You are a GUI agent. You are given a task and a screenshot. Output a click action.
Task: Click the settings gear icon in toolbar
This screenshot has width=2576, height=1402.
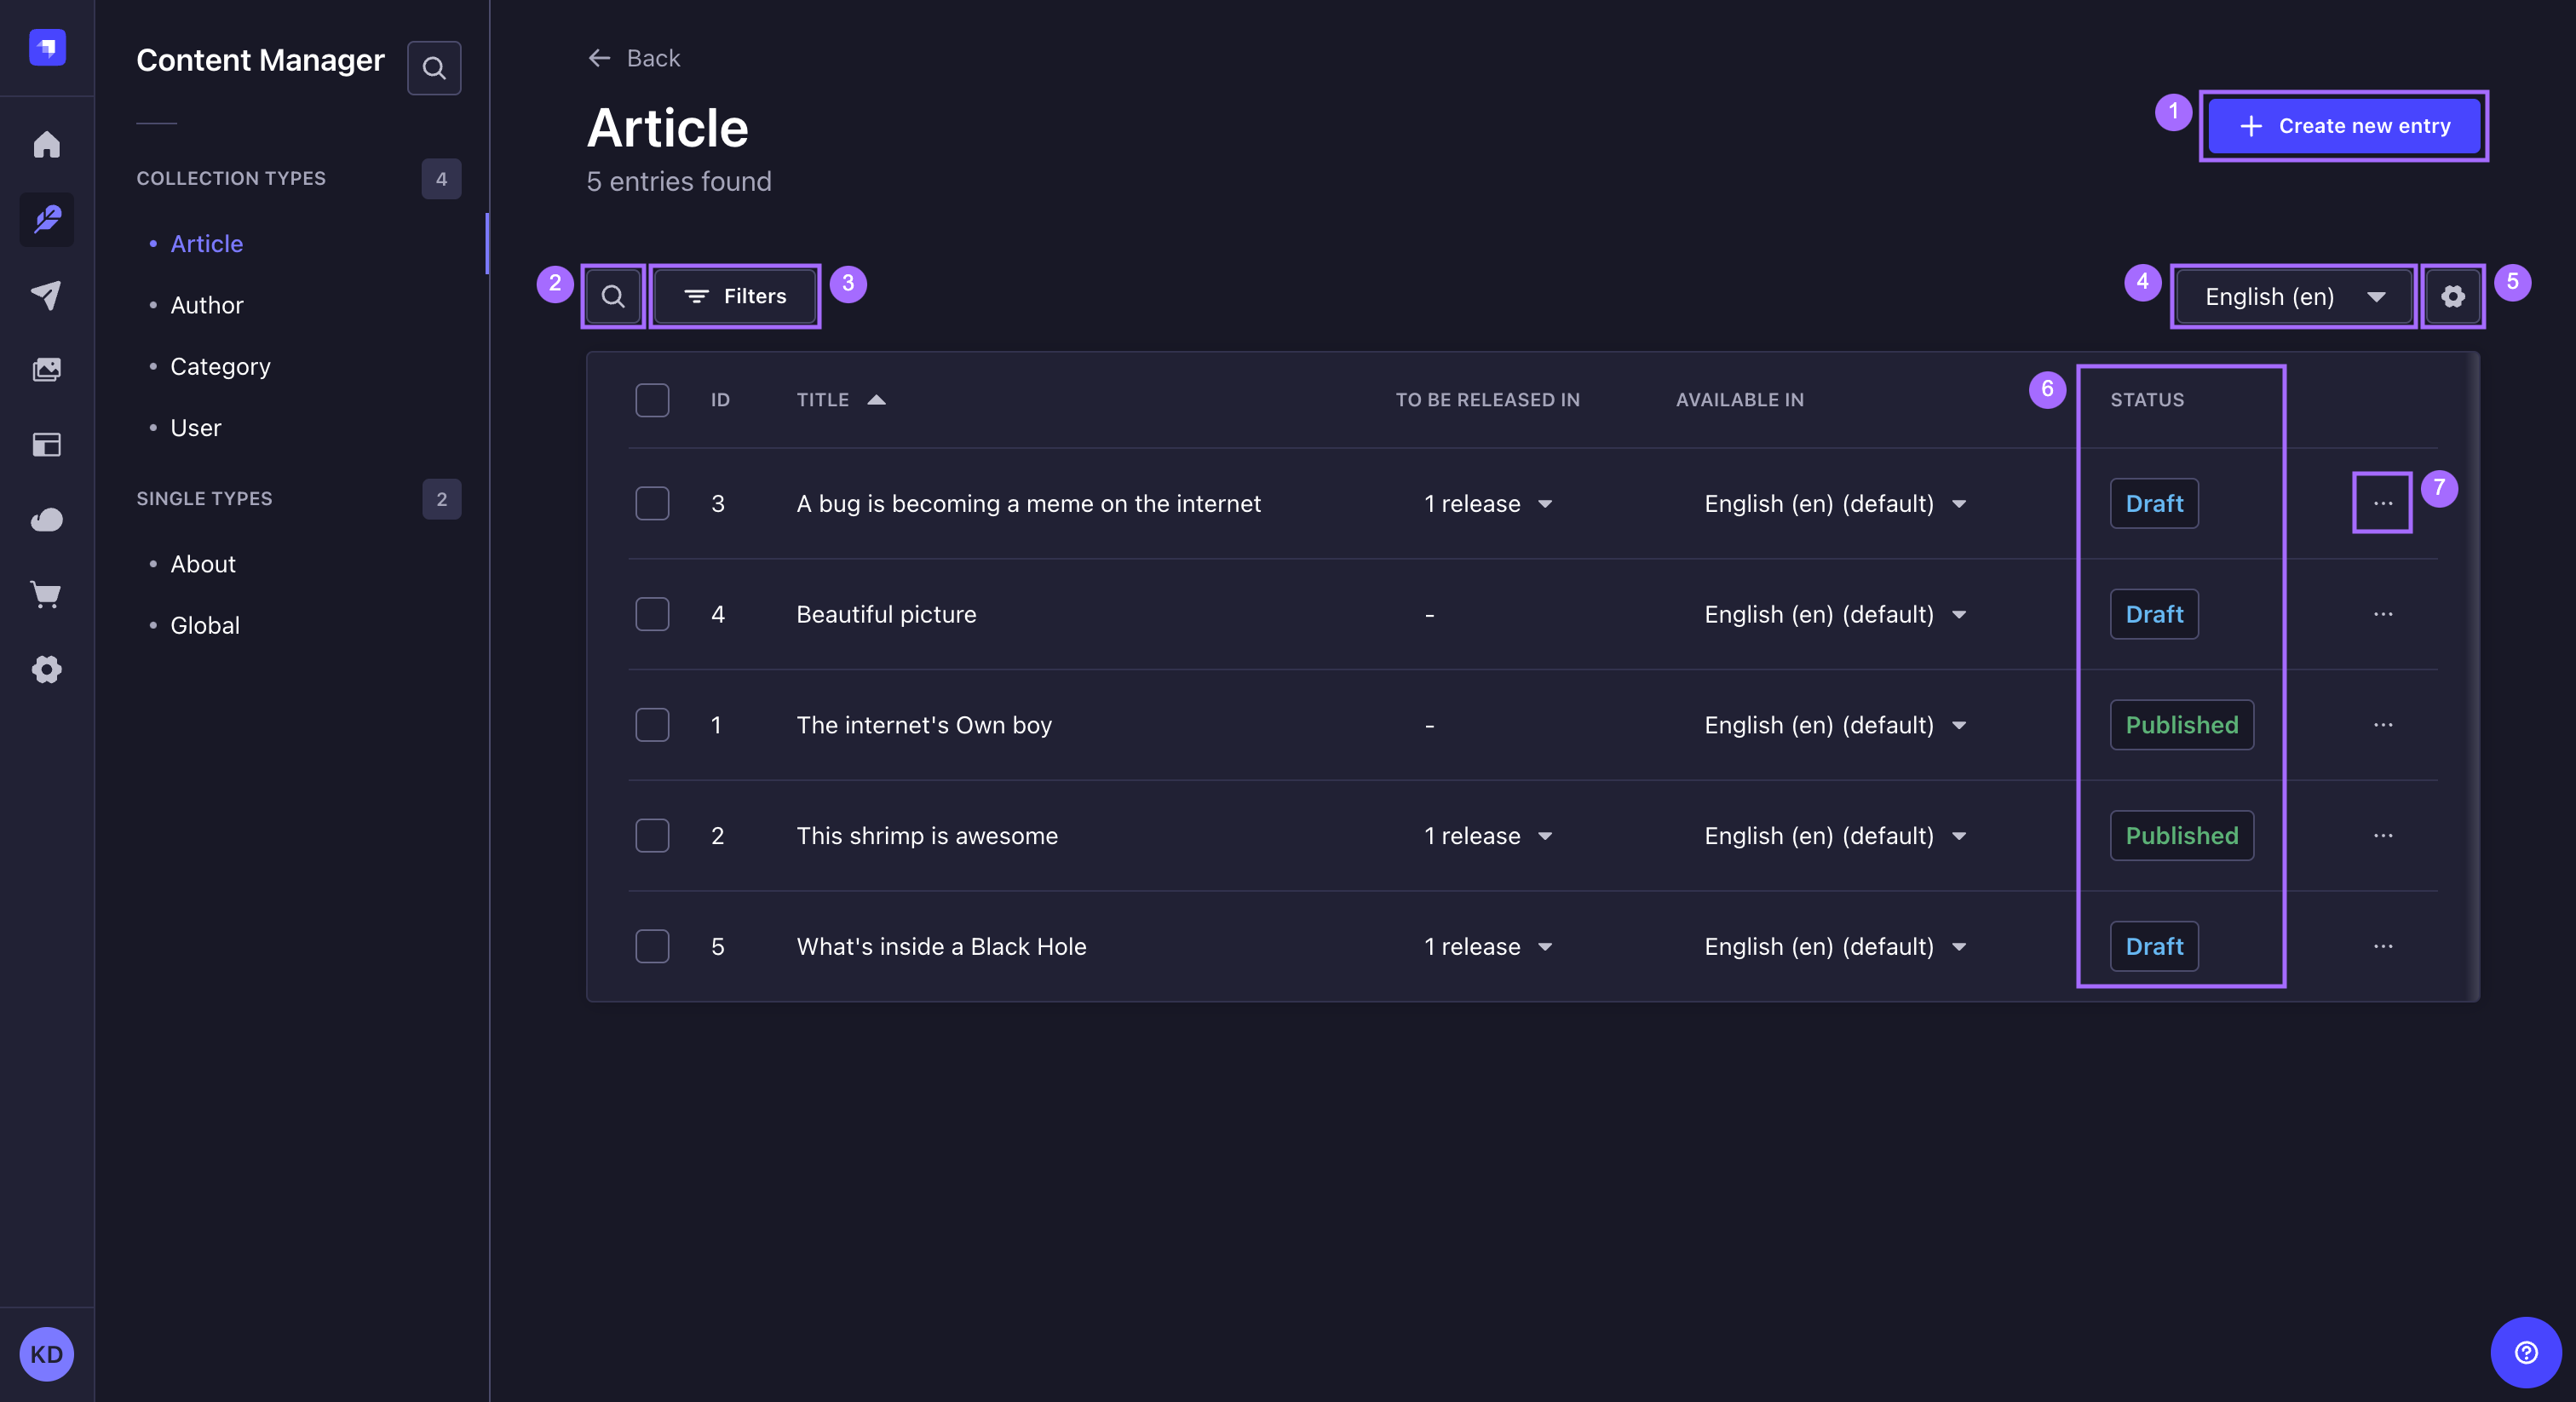point(2452,296)
